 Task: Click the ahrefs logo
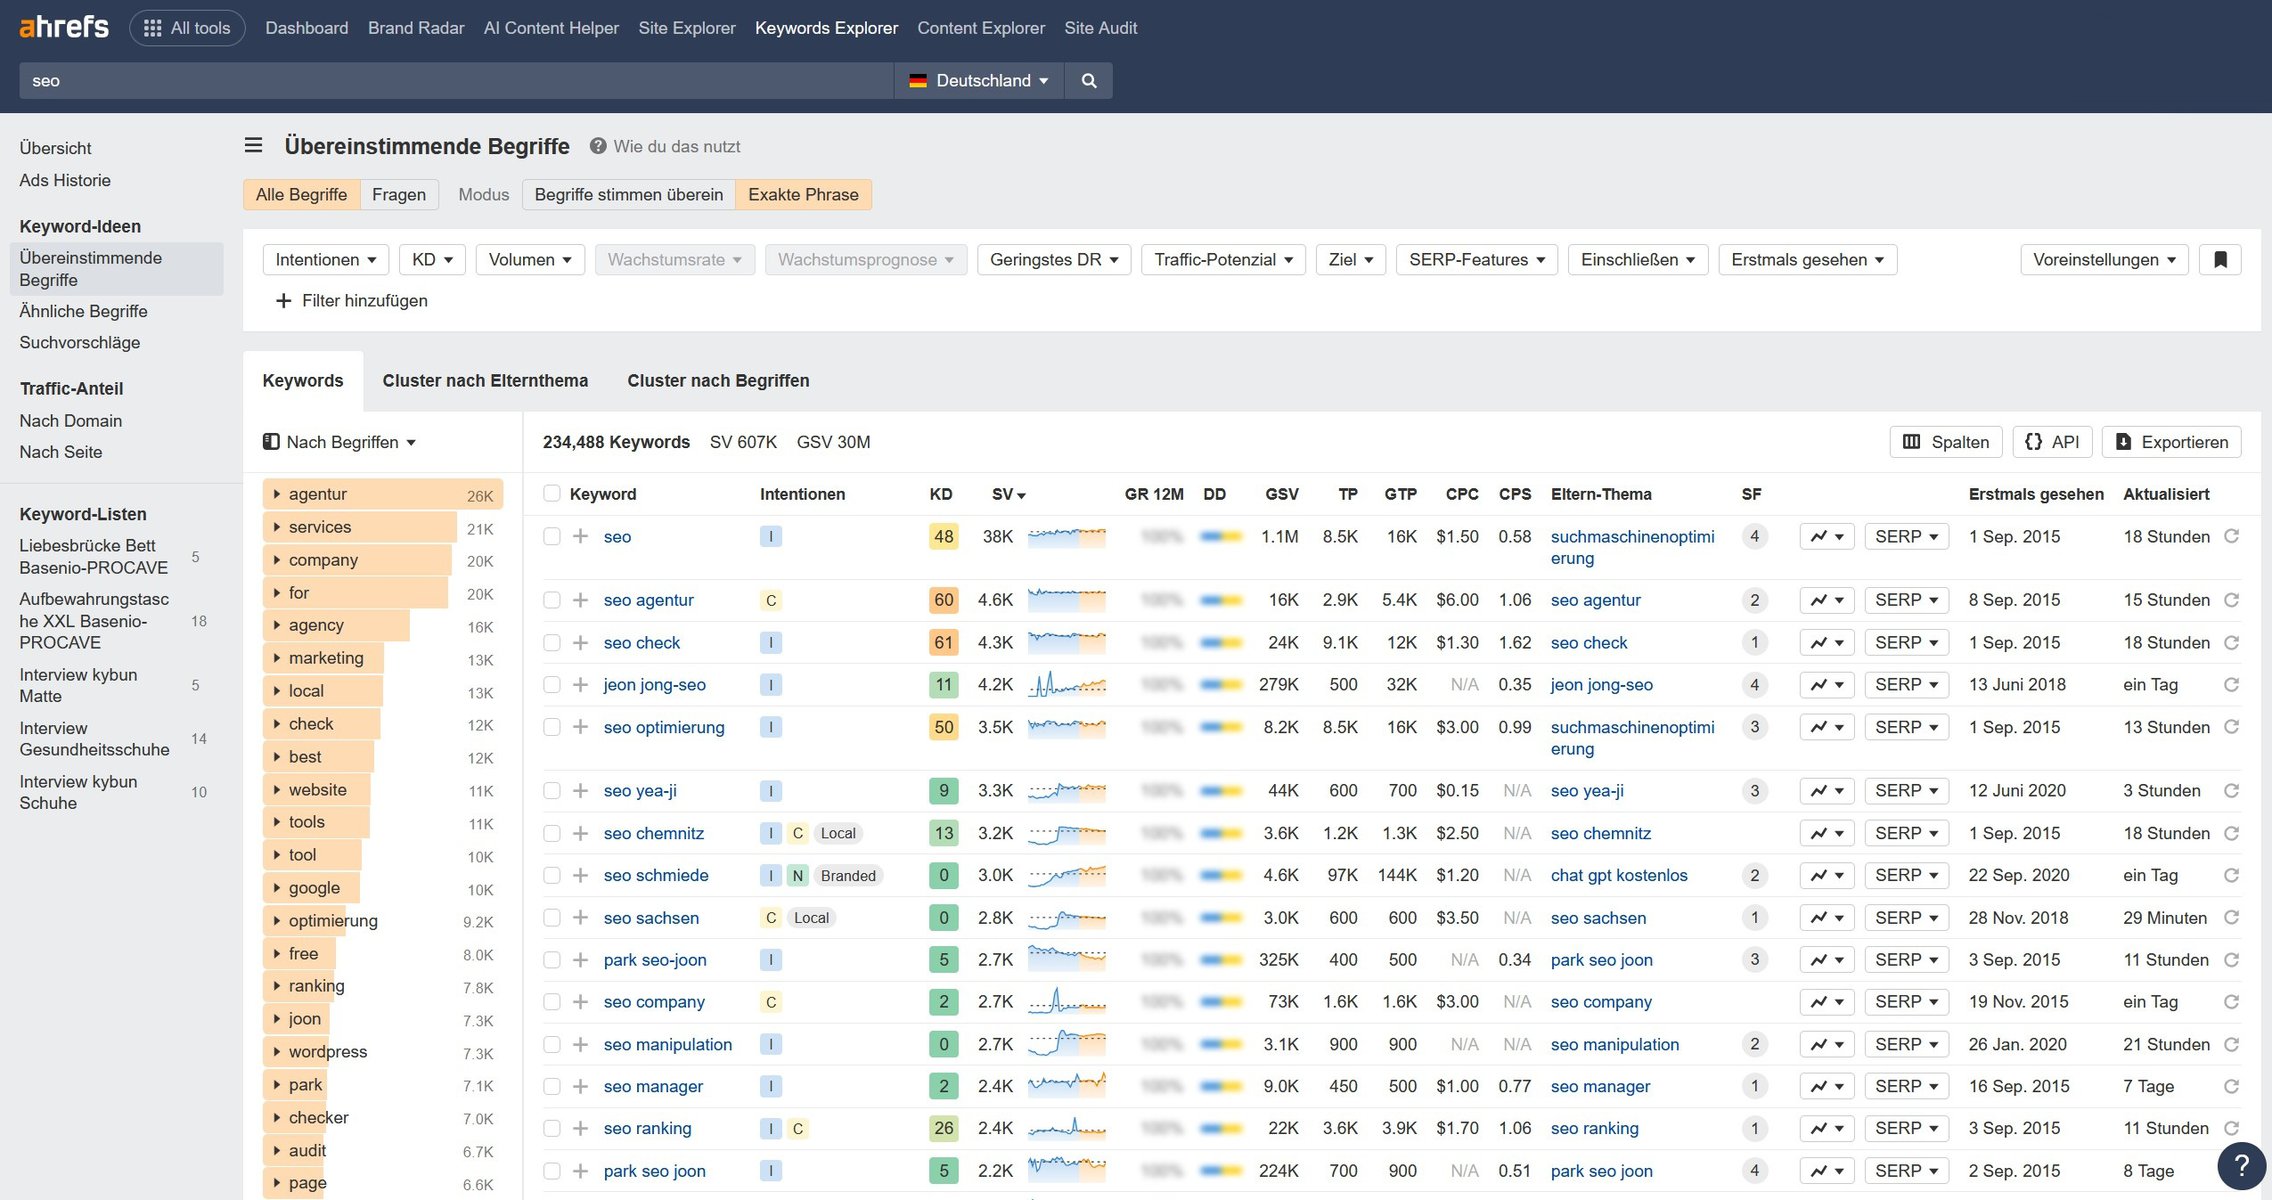click(64, 27)
